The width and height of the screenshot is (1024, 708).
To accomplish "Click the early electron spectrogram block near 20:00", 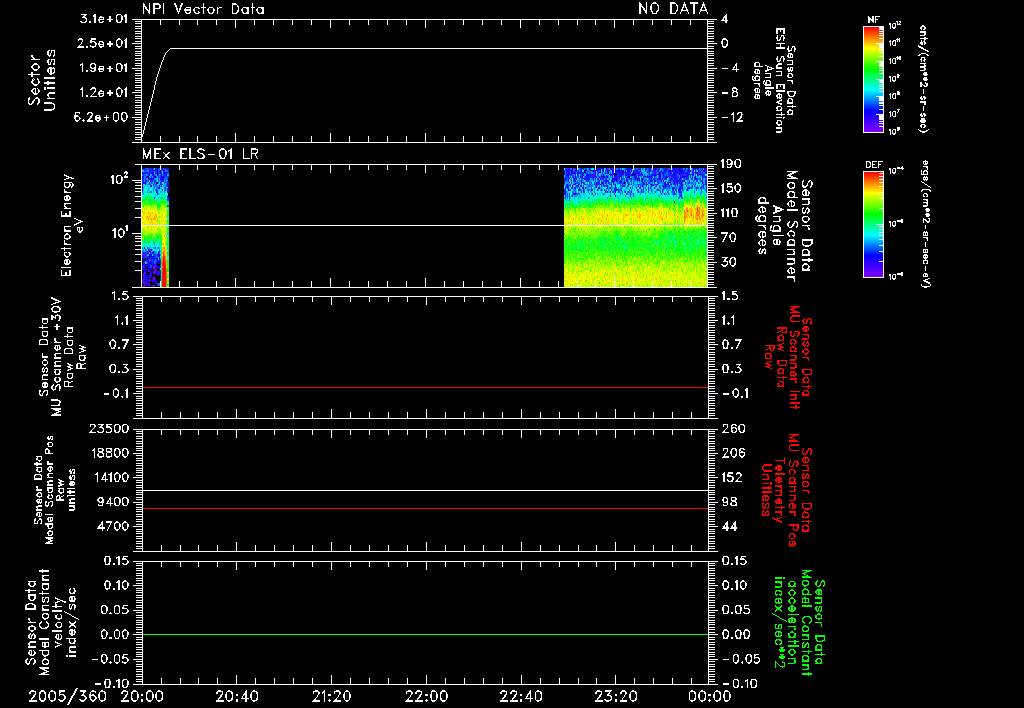I will pyautogui.click(x=155, y=227).
